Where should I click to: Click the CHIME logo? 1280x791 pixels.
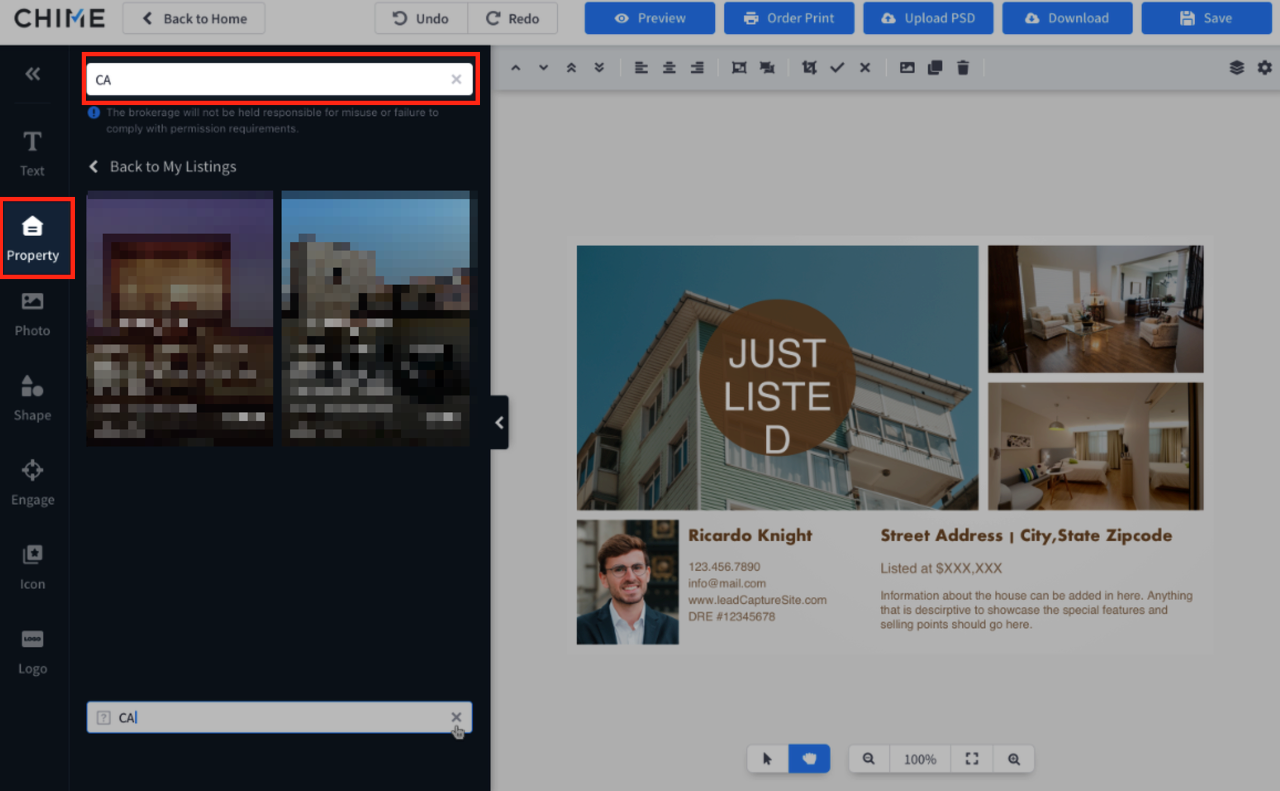coord(59,18)
